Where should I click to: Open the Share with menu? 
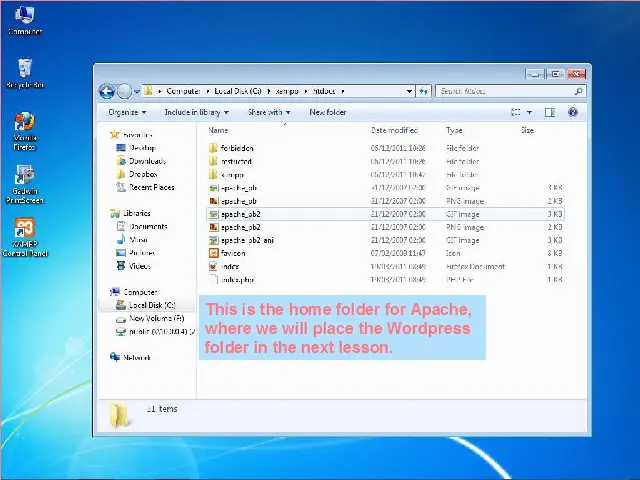269,112
